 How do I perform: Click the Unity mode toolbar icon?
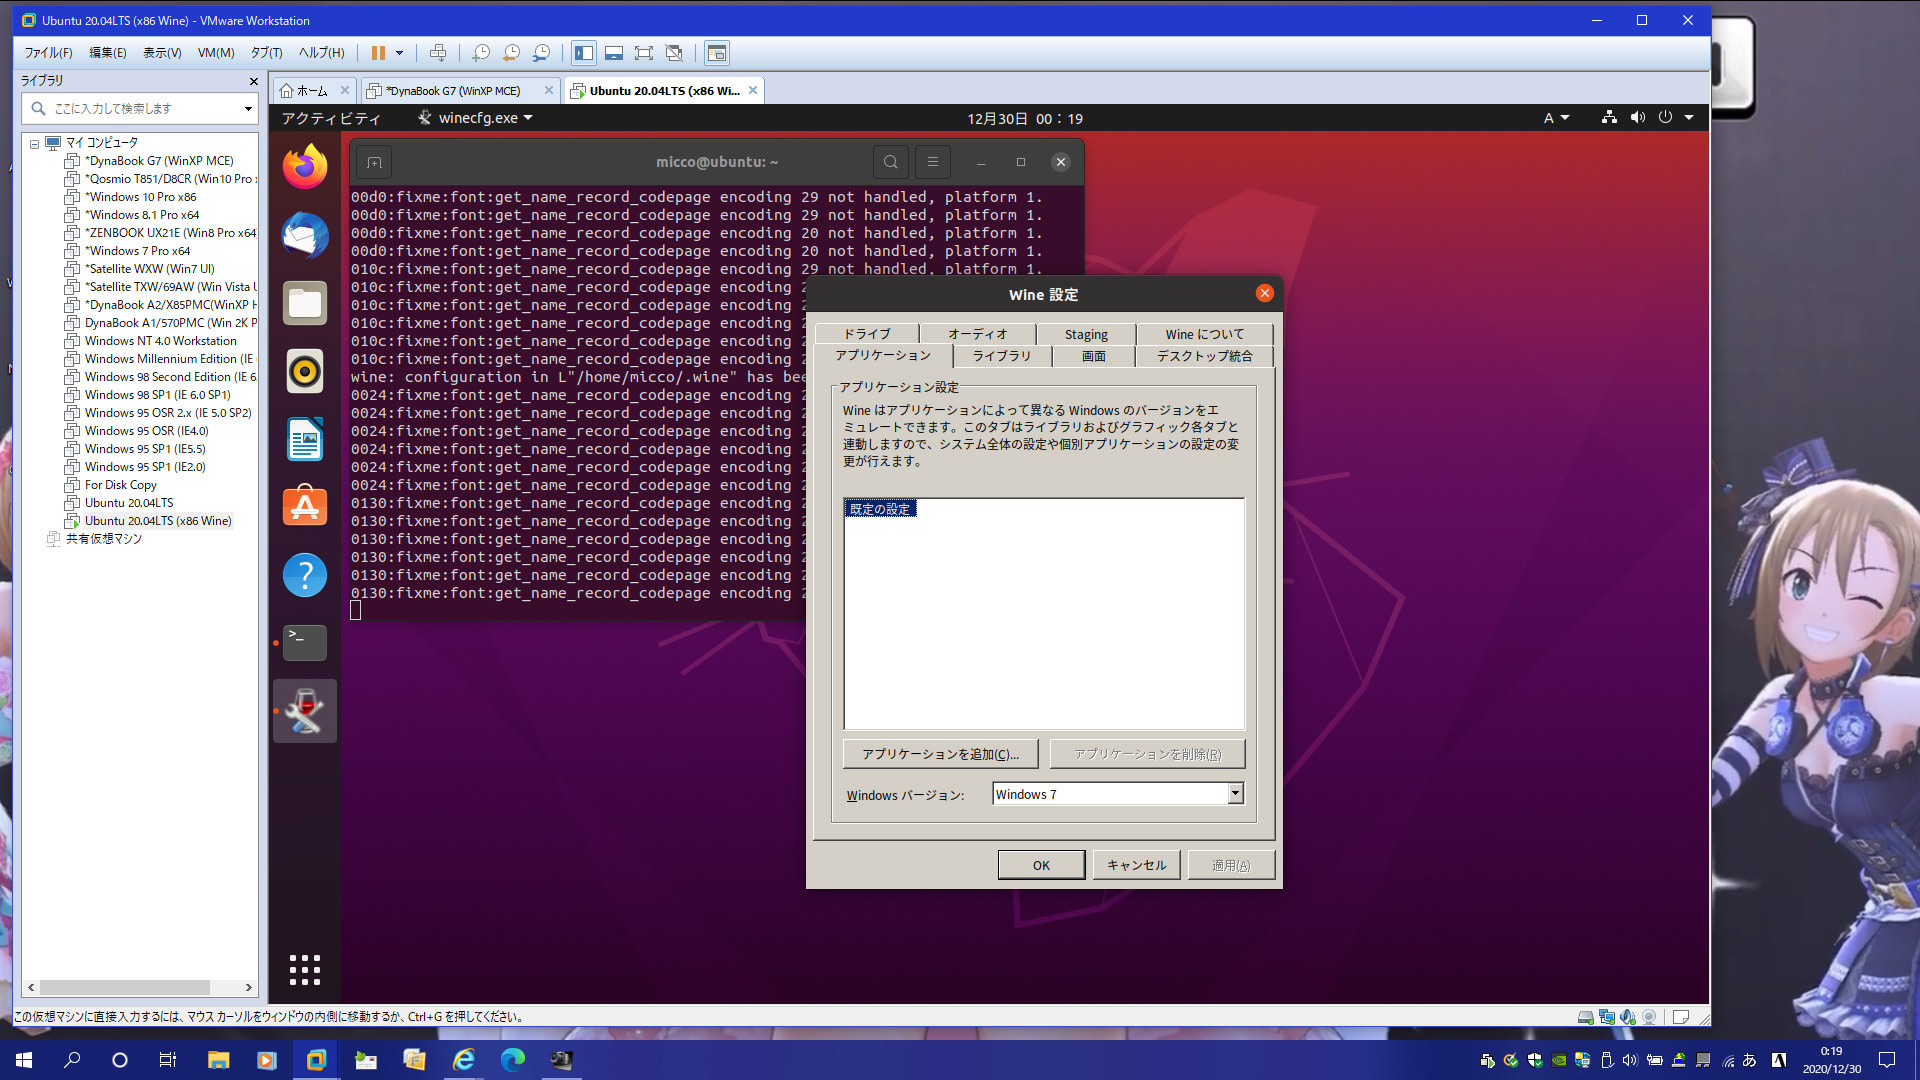(x=674, y=53)
